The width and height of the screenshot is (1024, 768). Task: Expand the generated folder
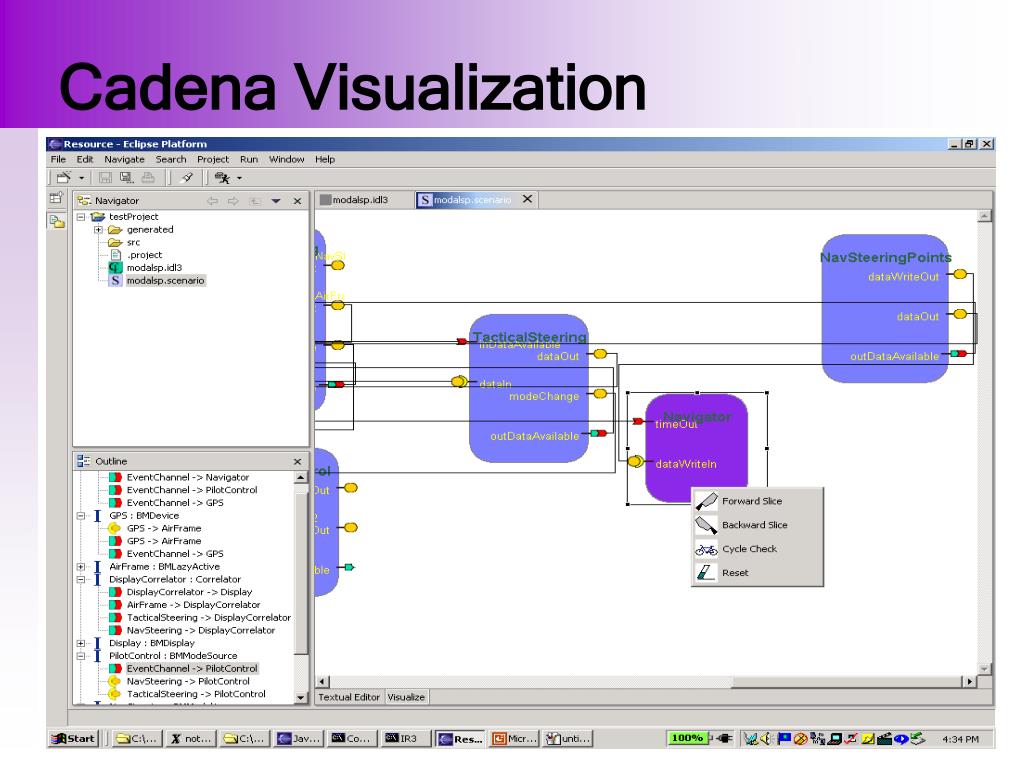tap(98, 230)
